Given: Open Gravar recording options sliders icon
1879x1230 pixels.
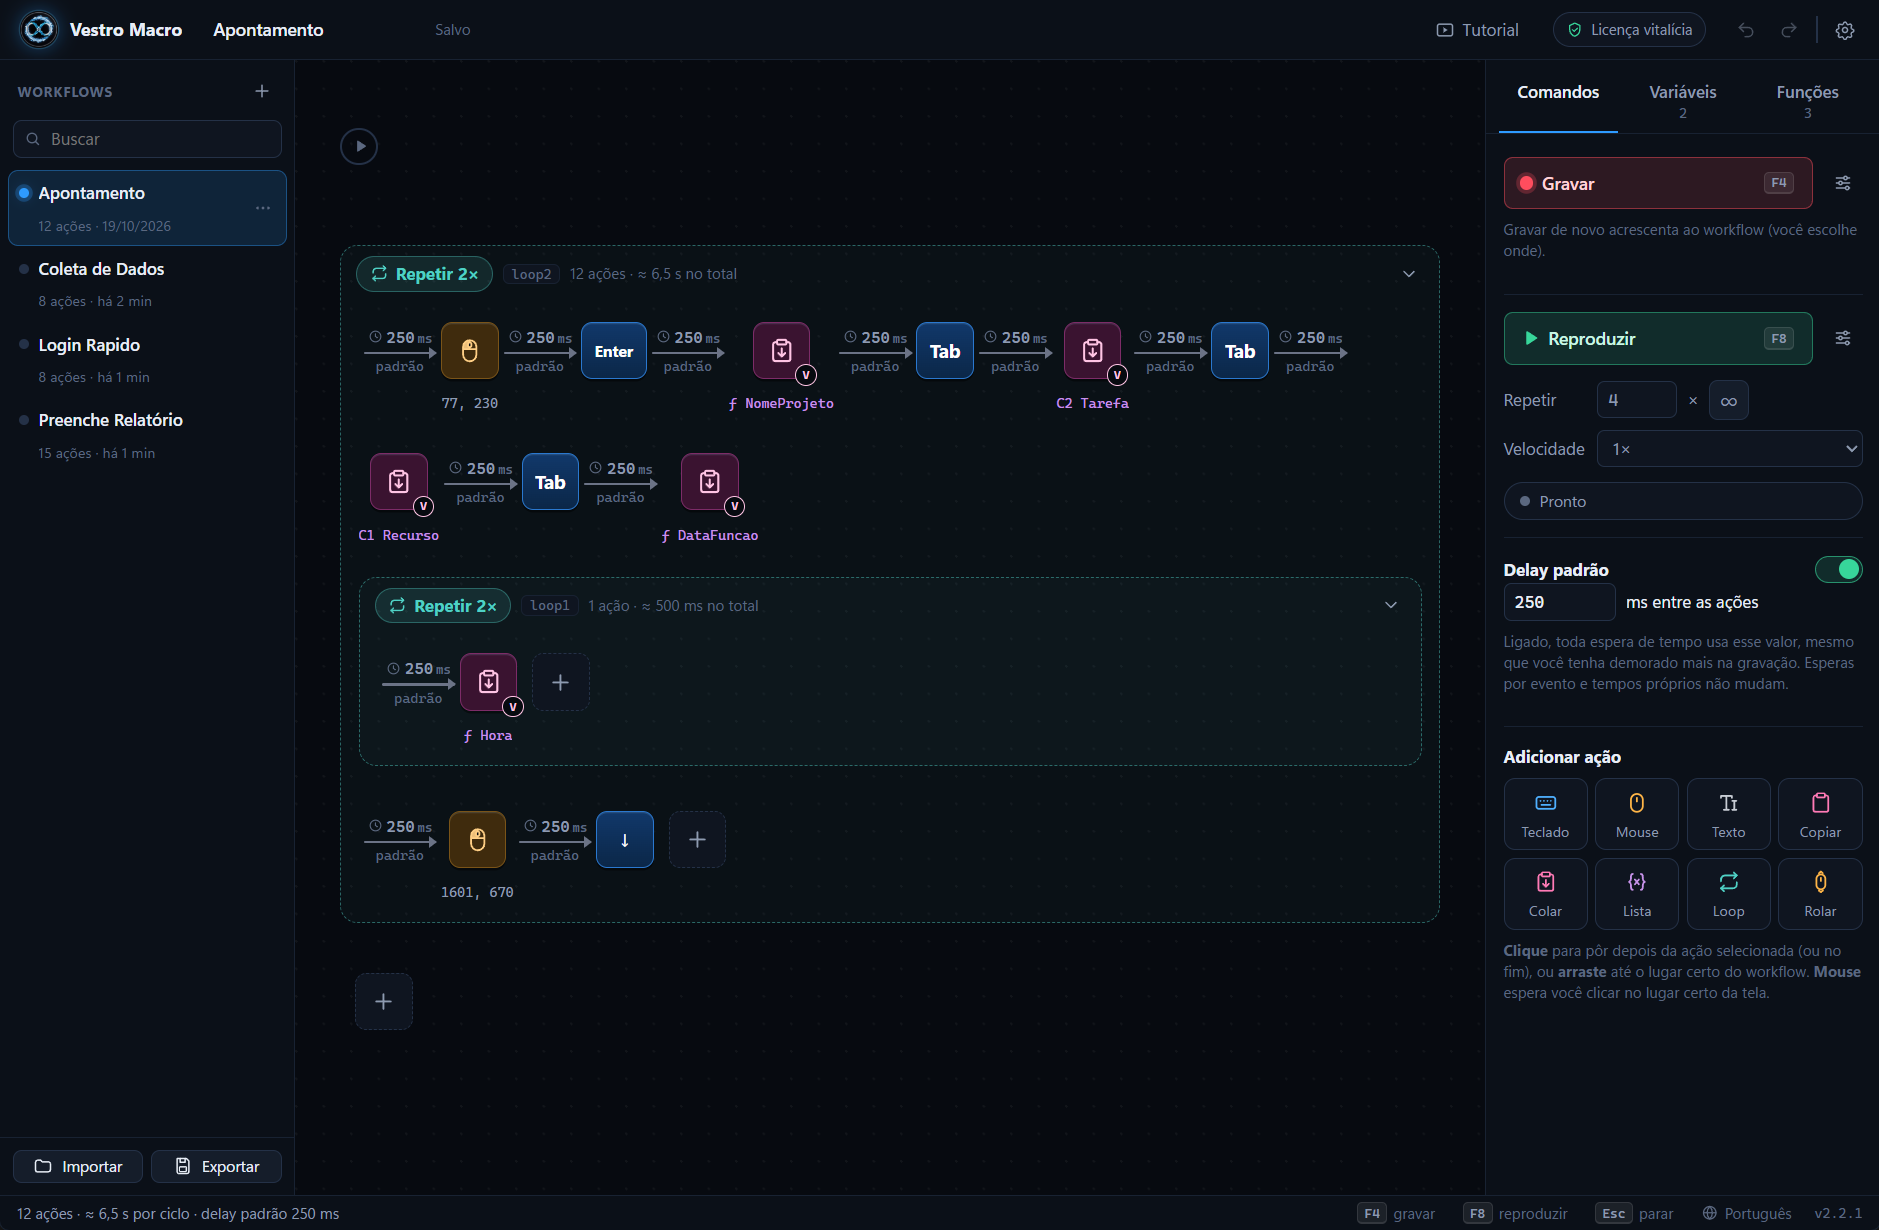Looking at the screenshot, I should pos(1843,183).
